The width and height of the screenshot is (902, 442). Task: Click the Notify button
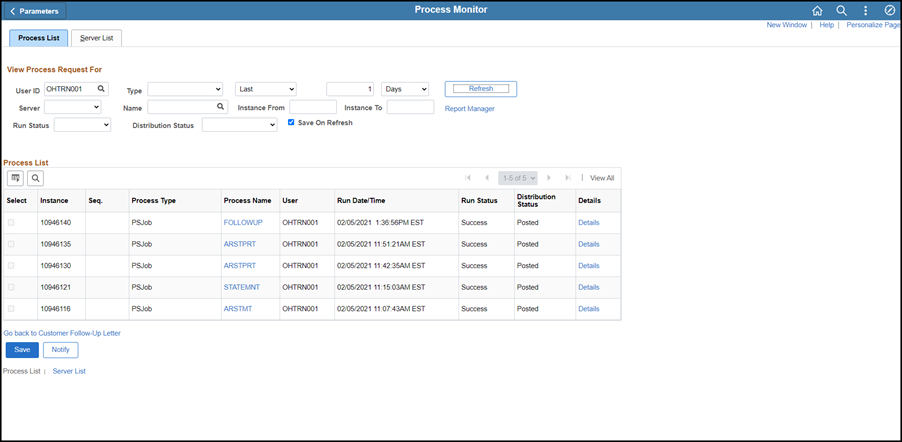pyautogui.click(x=60, y=350)
